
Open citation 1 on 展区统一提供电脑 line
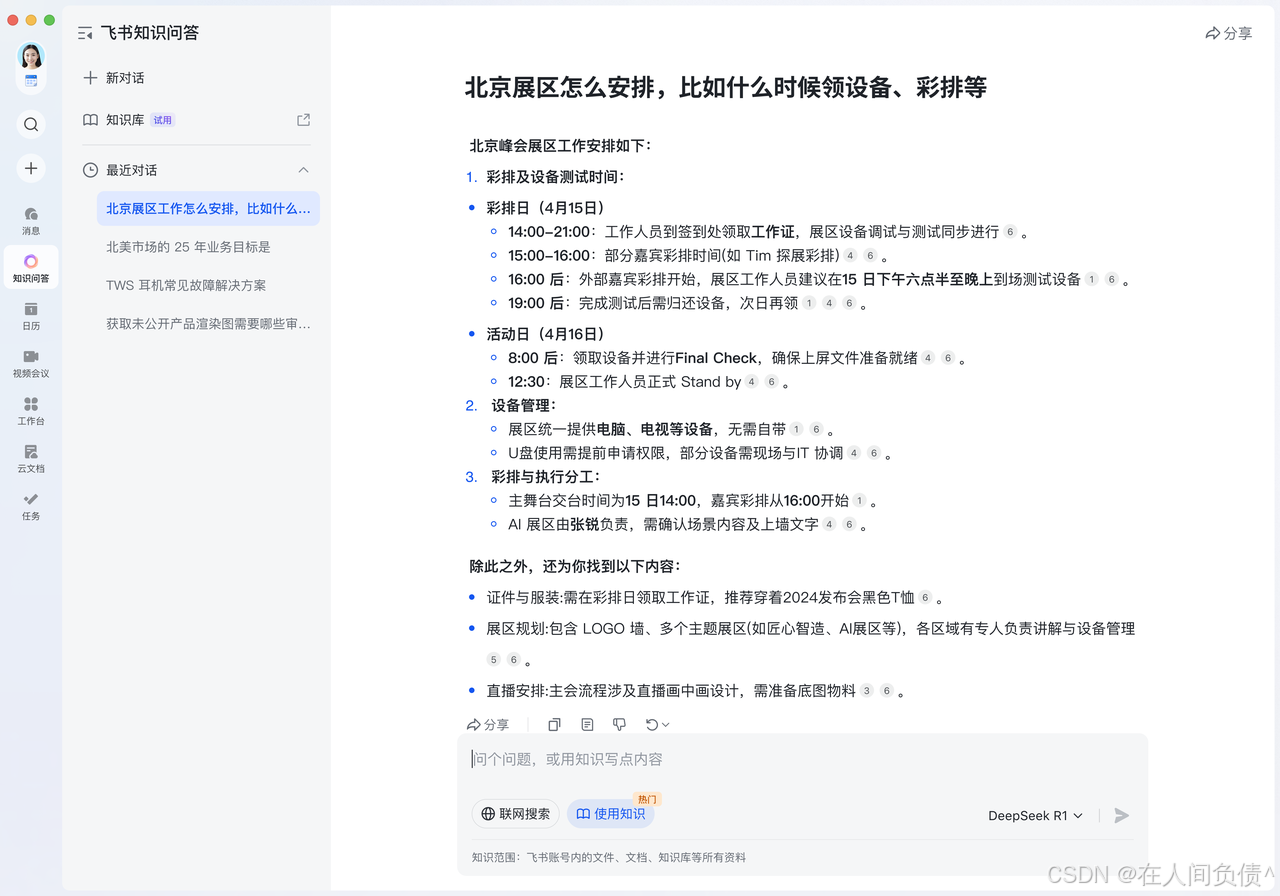tap(796, 430)
